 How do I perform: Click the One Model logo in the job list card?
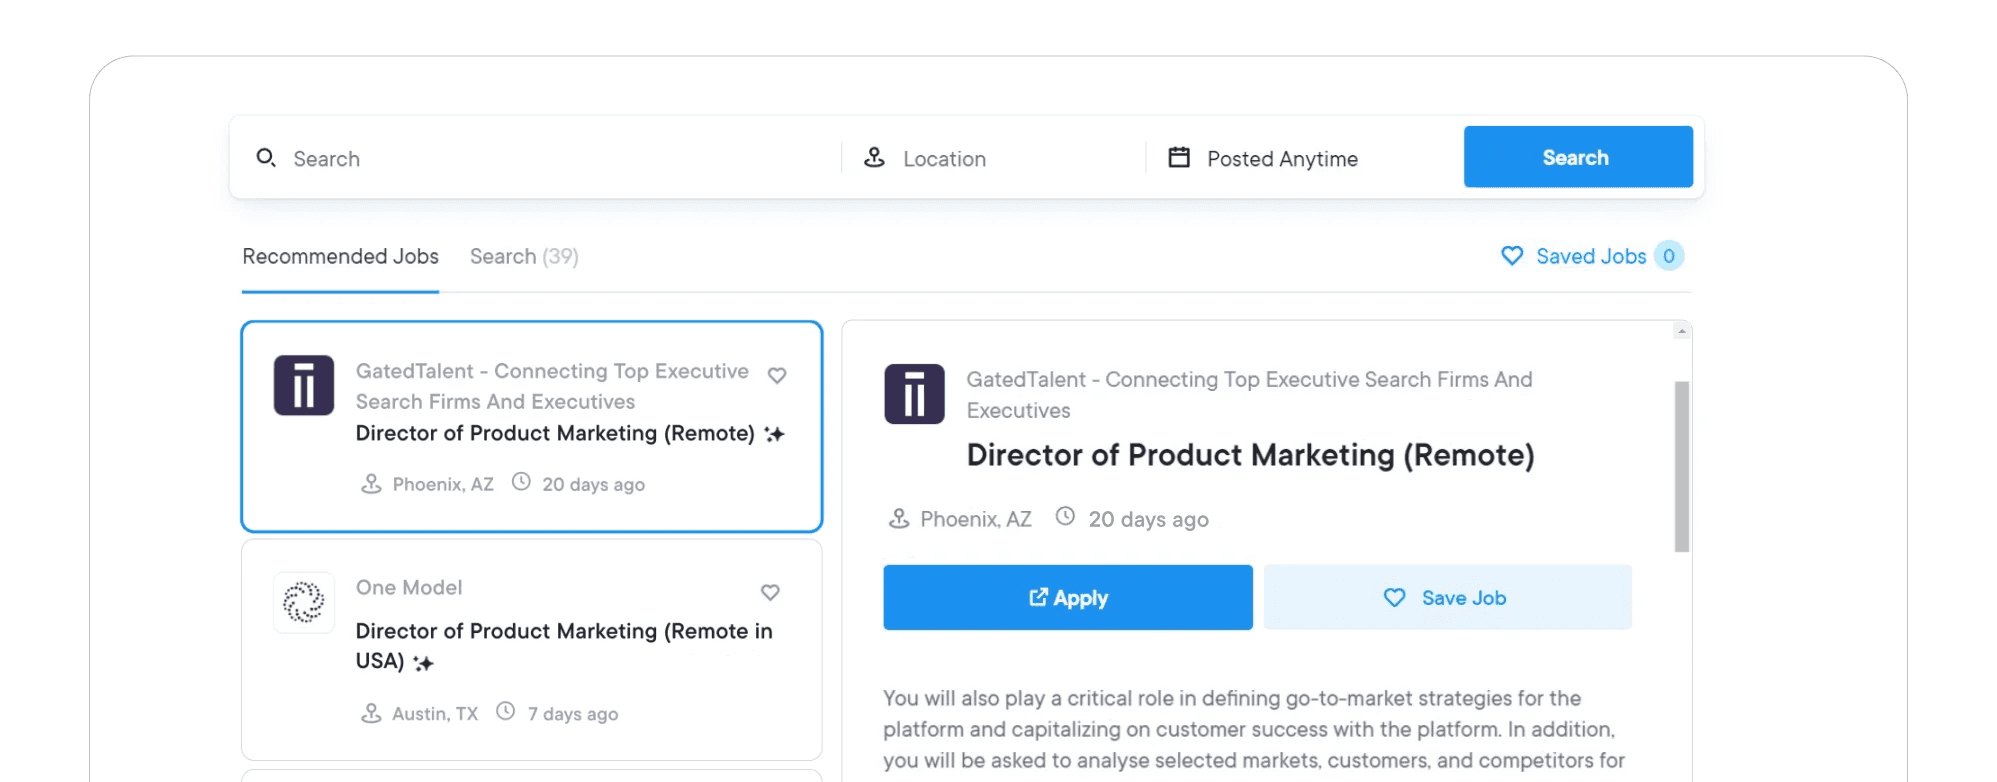pos(304,602)
